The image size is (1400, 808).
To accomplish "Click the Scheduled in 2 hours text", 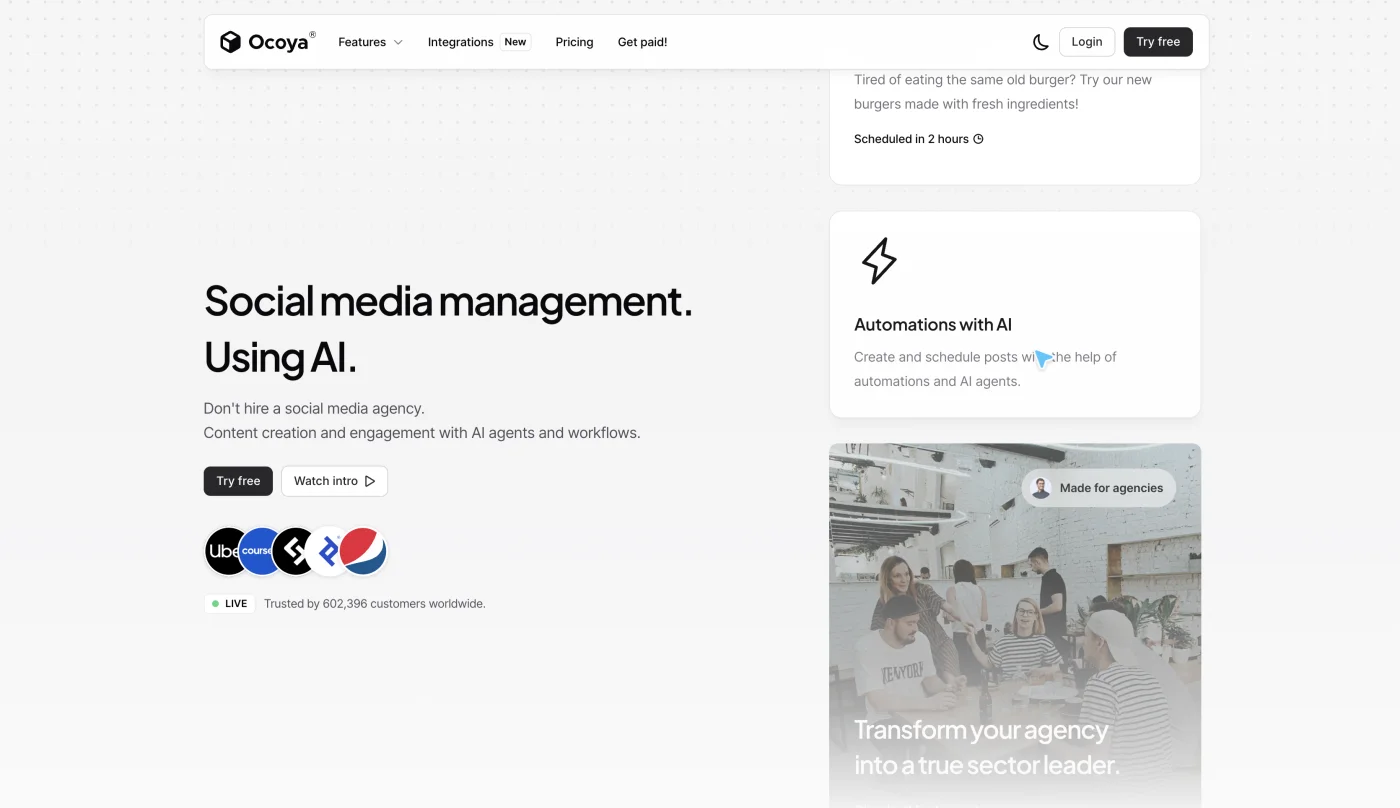I will click(911, 139).
